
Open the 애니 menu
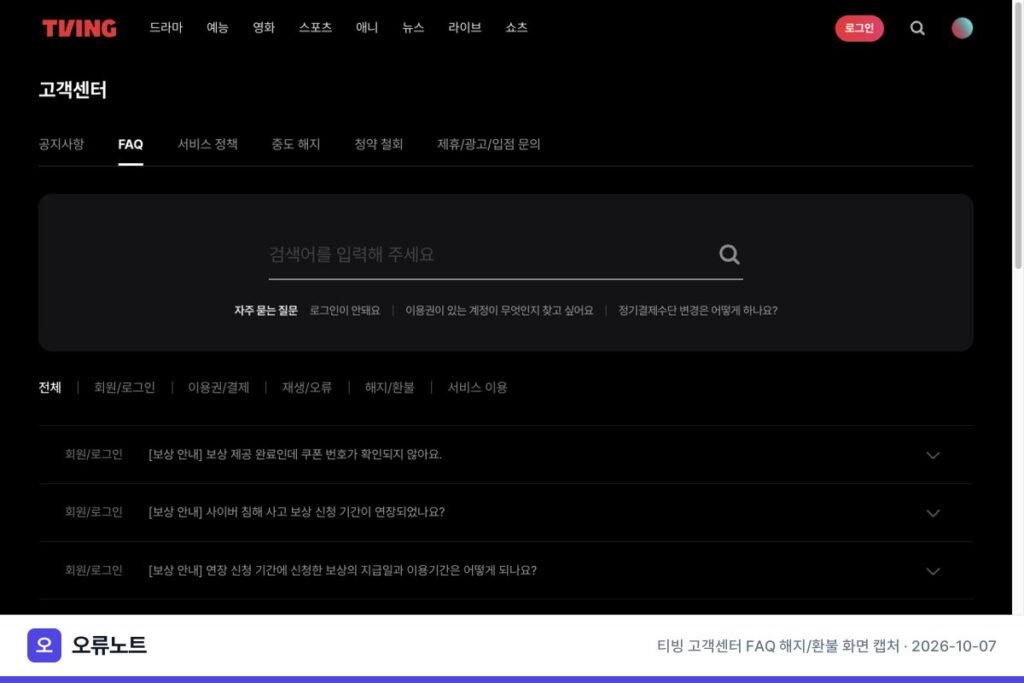tap(367, 27)
